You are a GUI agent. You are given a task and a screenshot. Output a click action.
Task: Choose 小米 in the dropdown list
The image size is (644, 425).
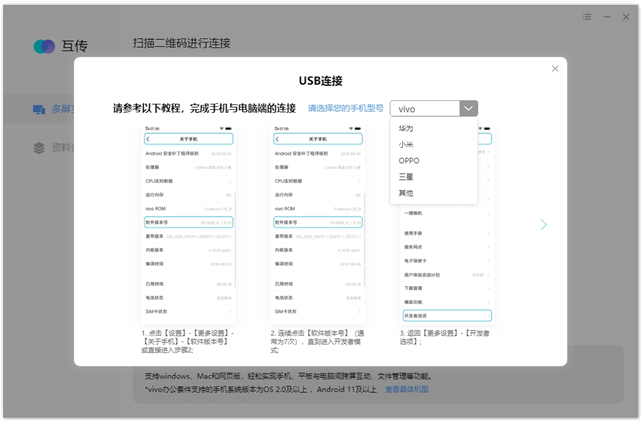pos(405,144)
